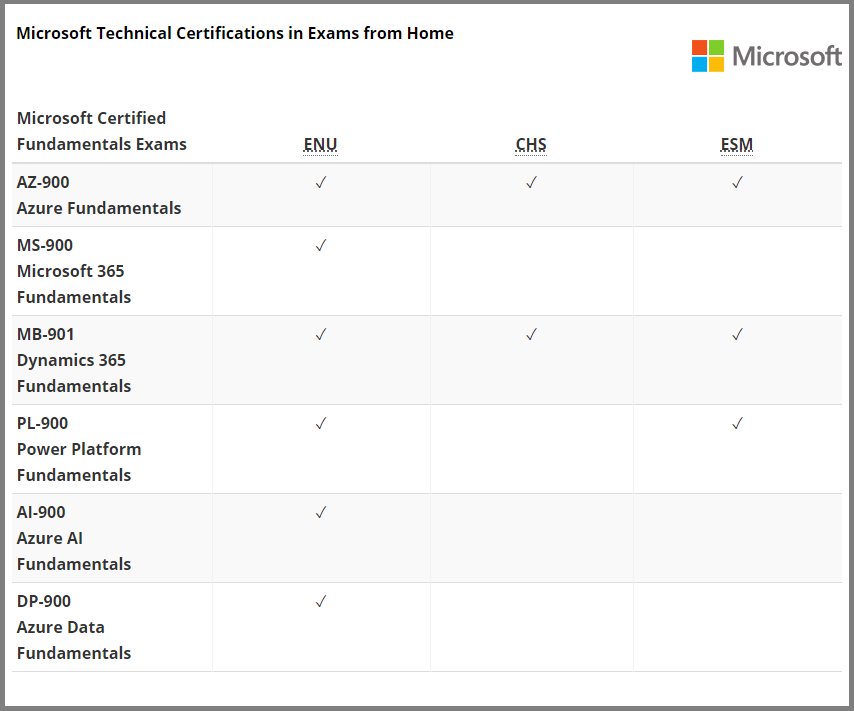Click the MB-901 checkmark under CHS
Image resolution: width=854 pixels, height=711 pixels.
(532, 335)
